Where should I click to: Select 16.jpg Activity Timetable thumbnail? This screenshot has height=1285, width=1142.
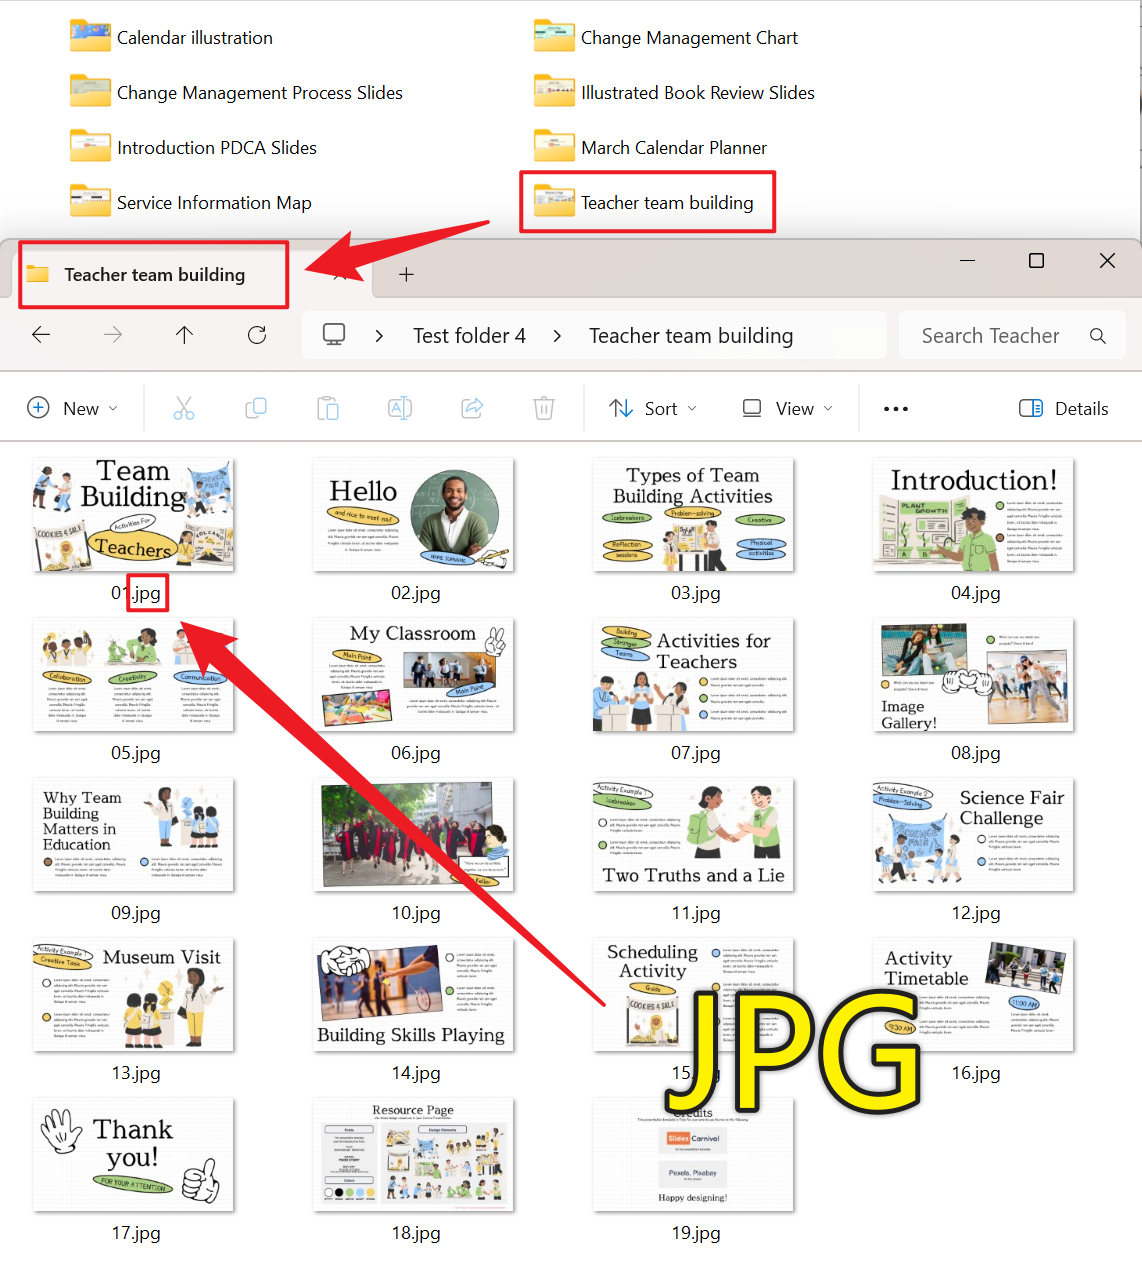973,995
